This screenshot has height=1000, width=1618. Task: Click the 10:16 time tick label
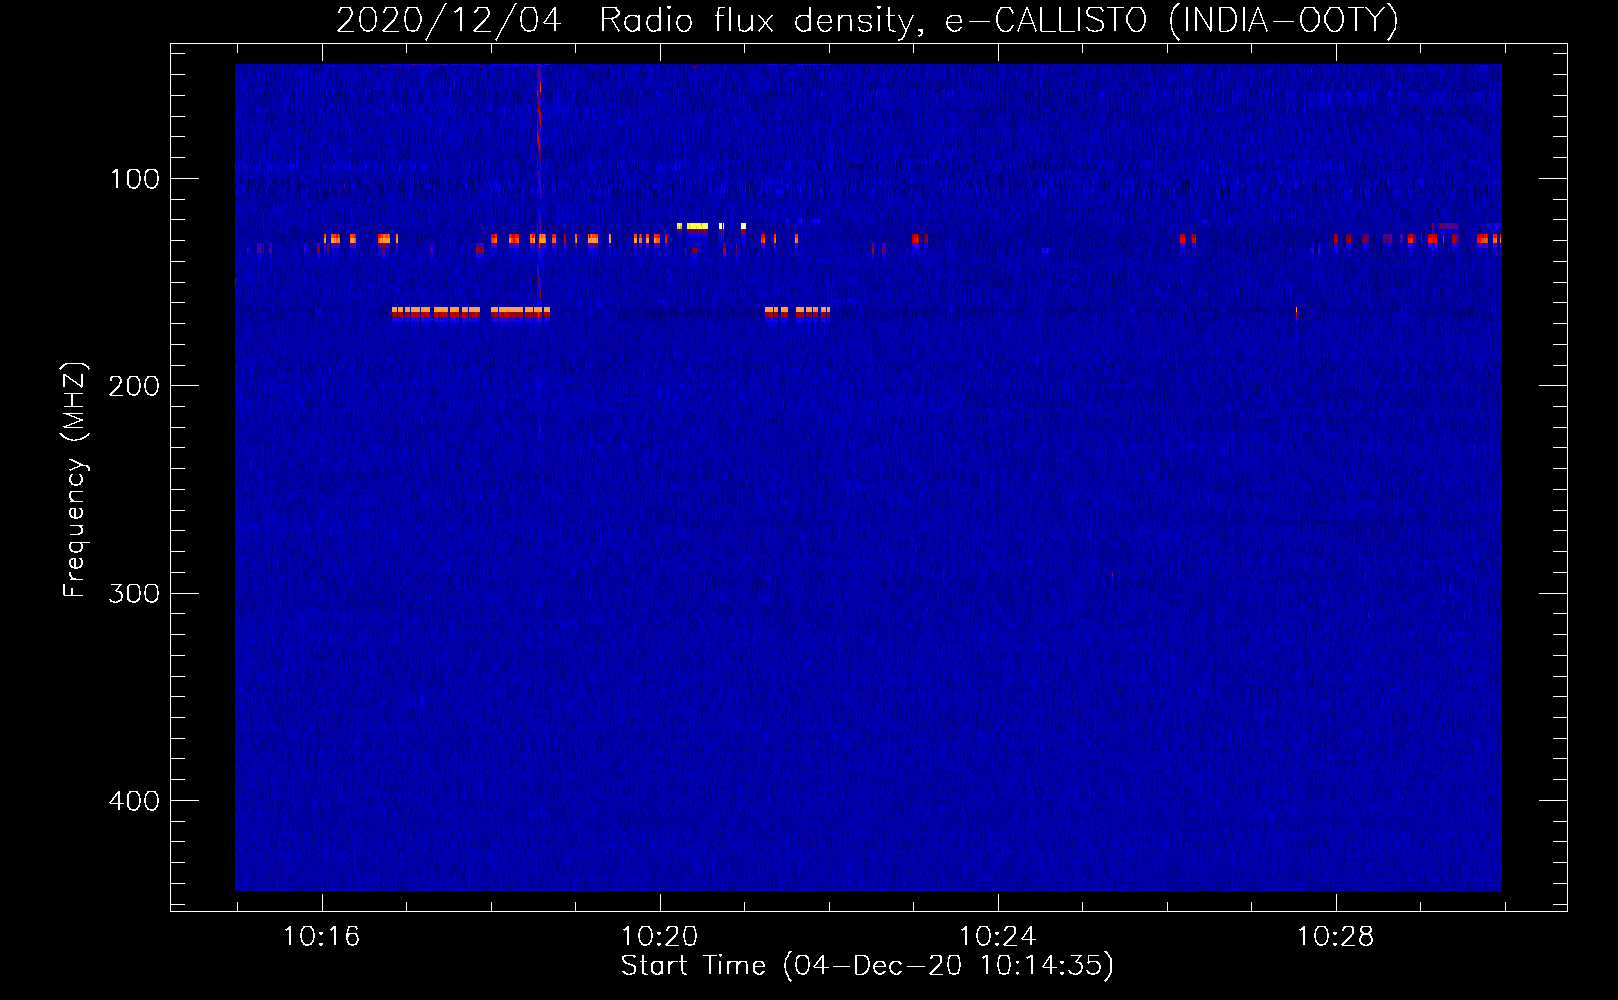coord(321,936)
